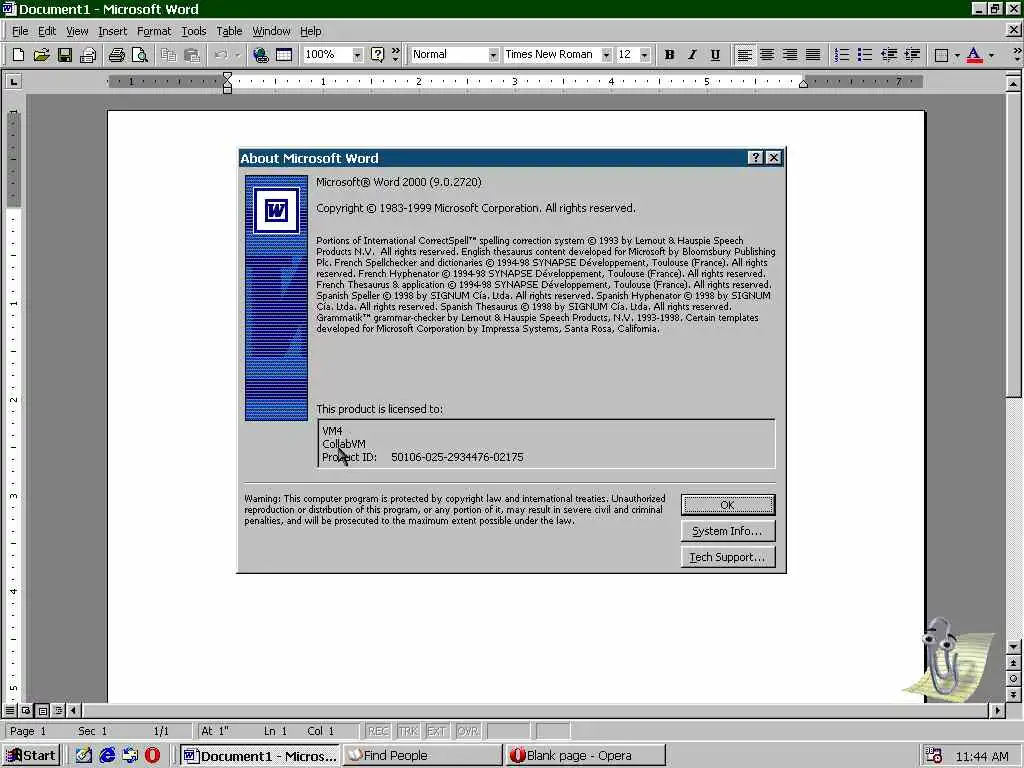This screenshot has width=1024, height=768.
Task: Toggle Align Right paragraph alignment
Action: pyautogui.click(x=790, y=55)
